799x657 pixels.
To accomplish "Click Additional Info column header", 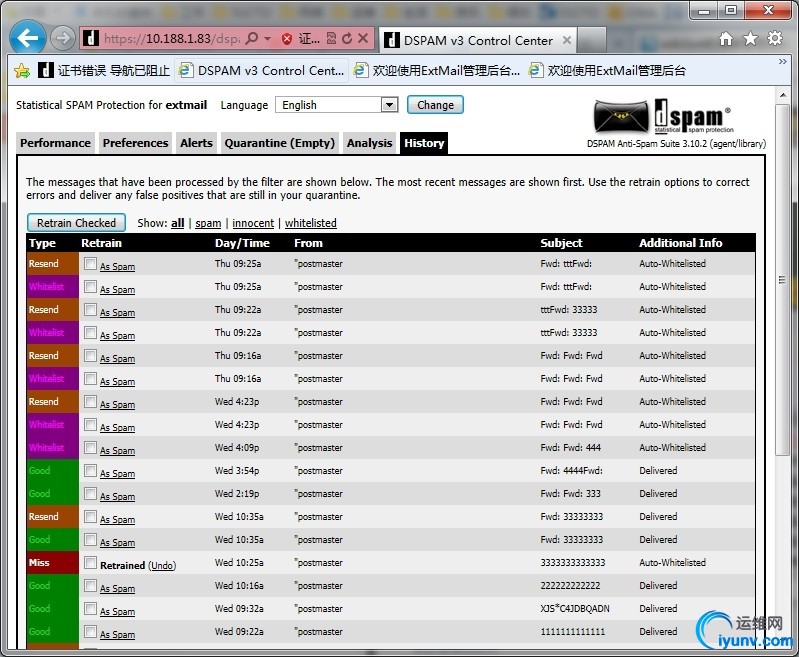I will click(681, 243).
